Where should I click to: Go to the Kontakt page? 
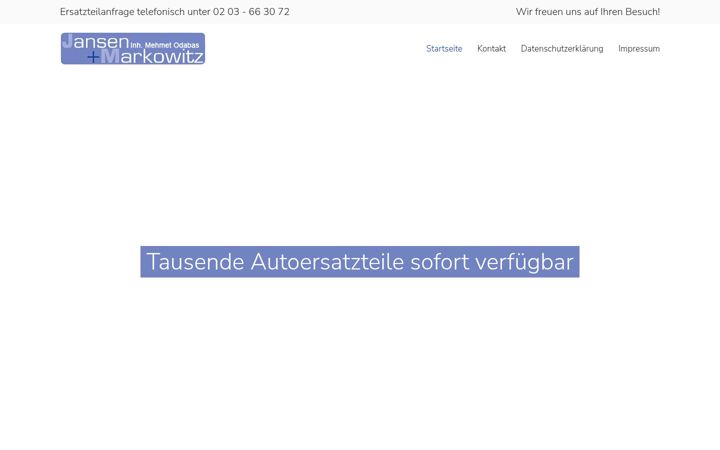491,49
